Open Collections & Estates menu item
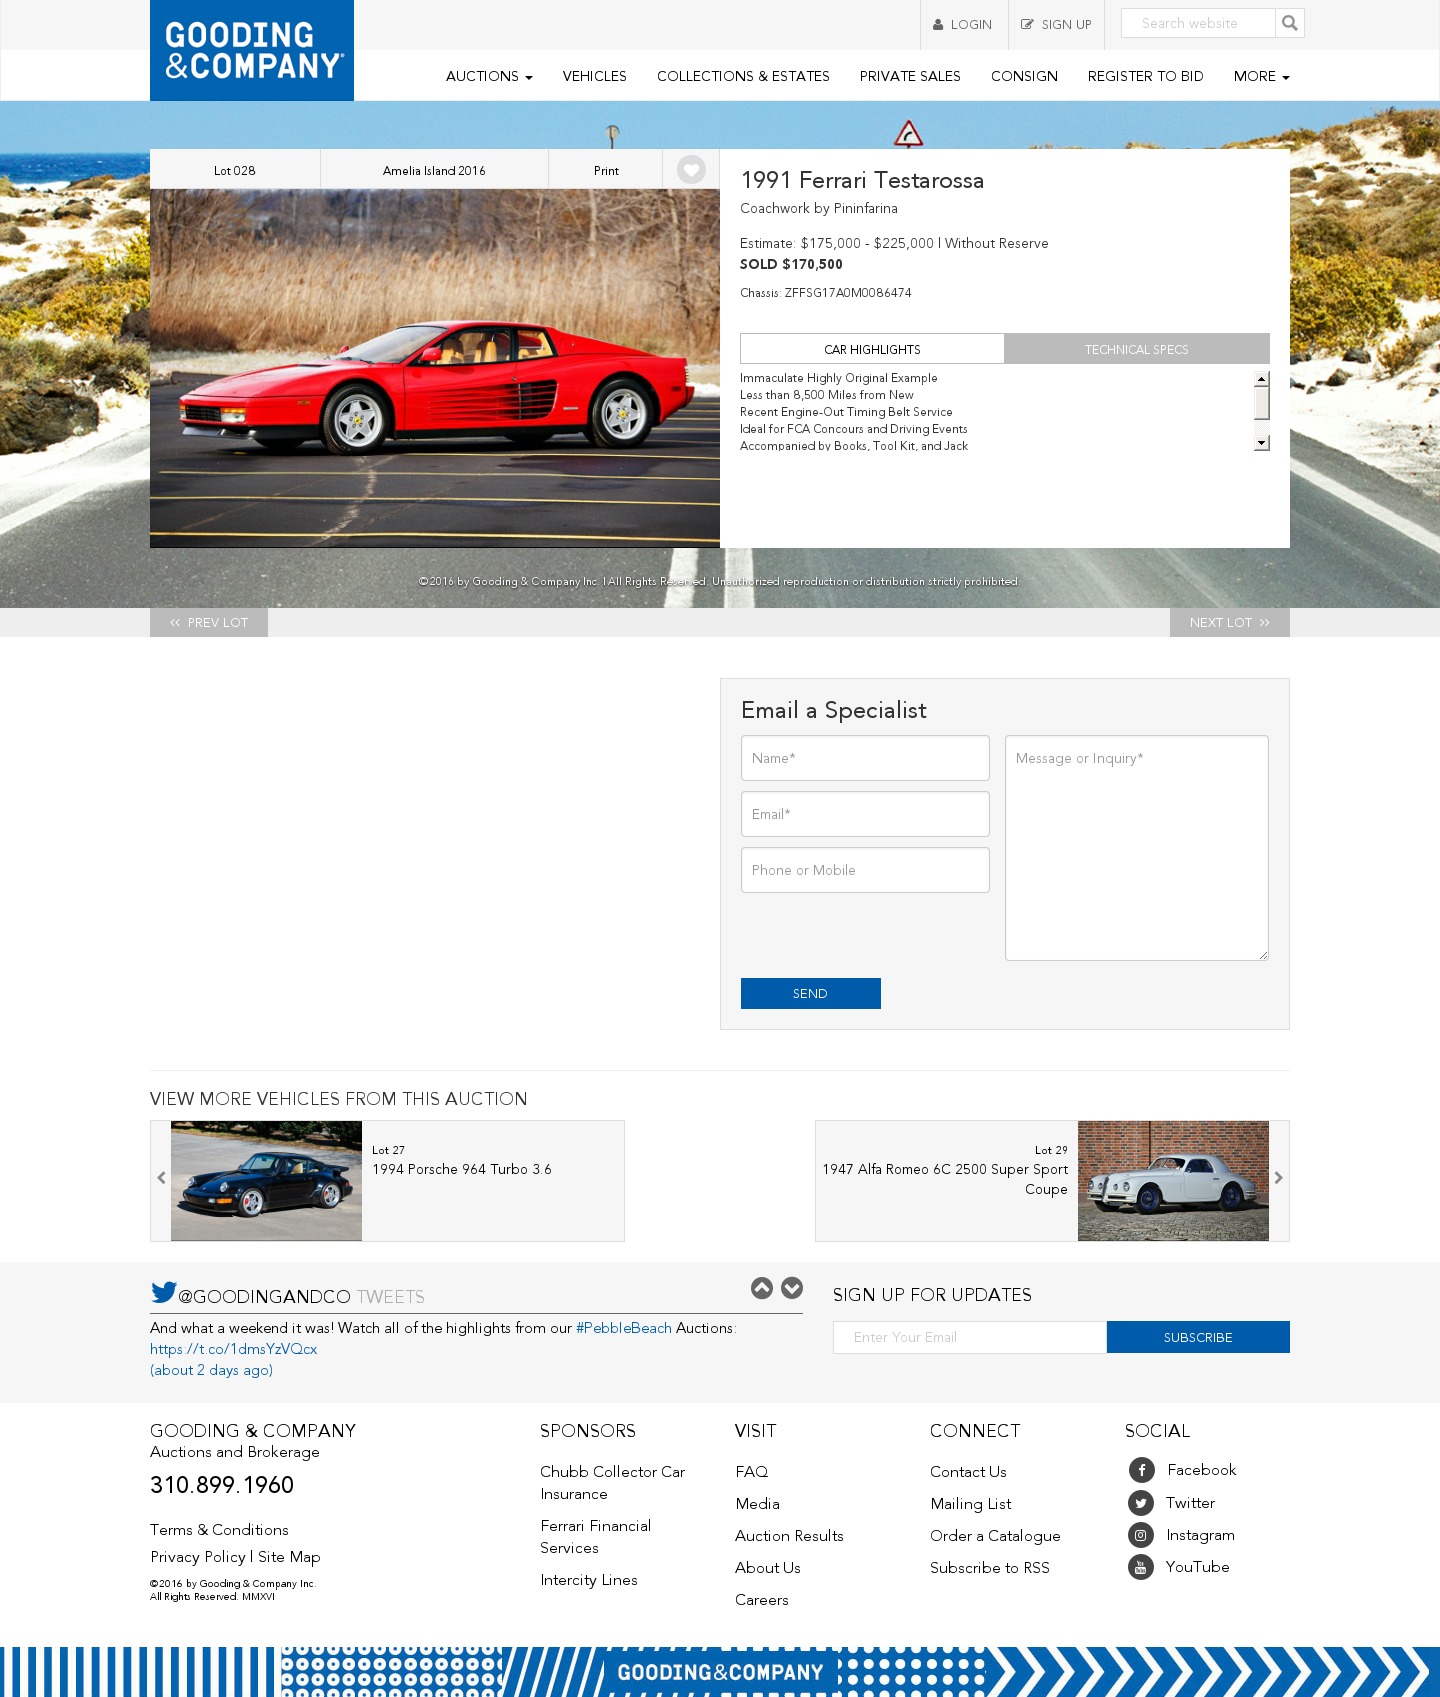The height and width of the screenshot is (1697, 1440). tap(743, 76)
